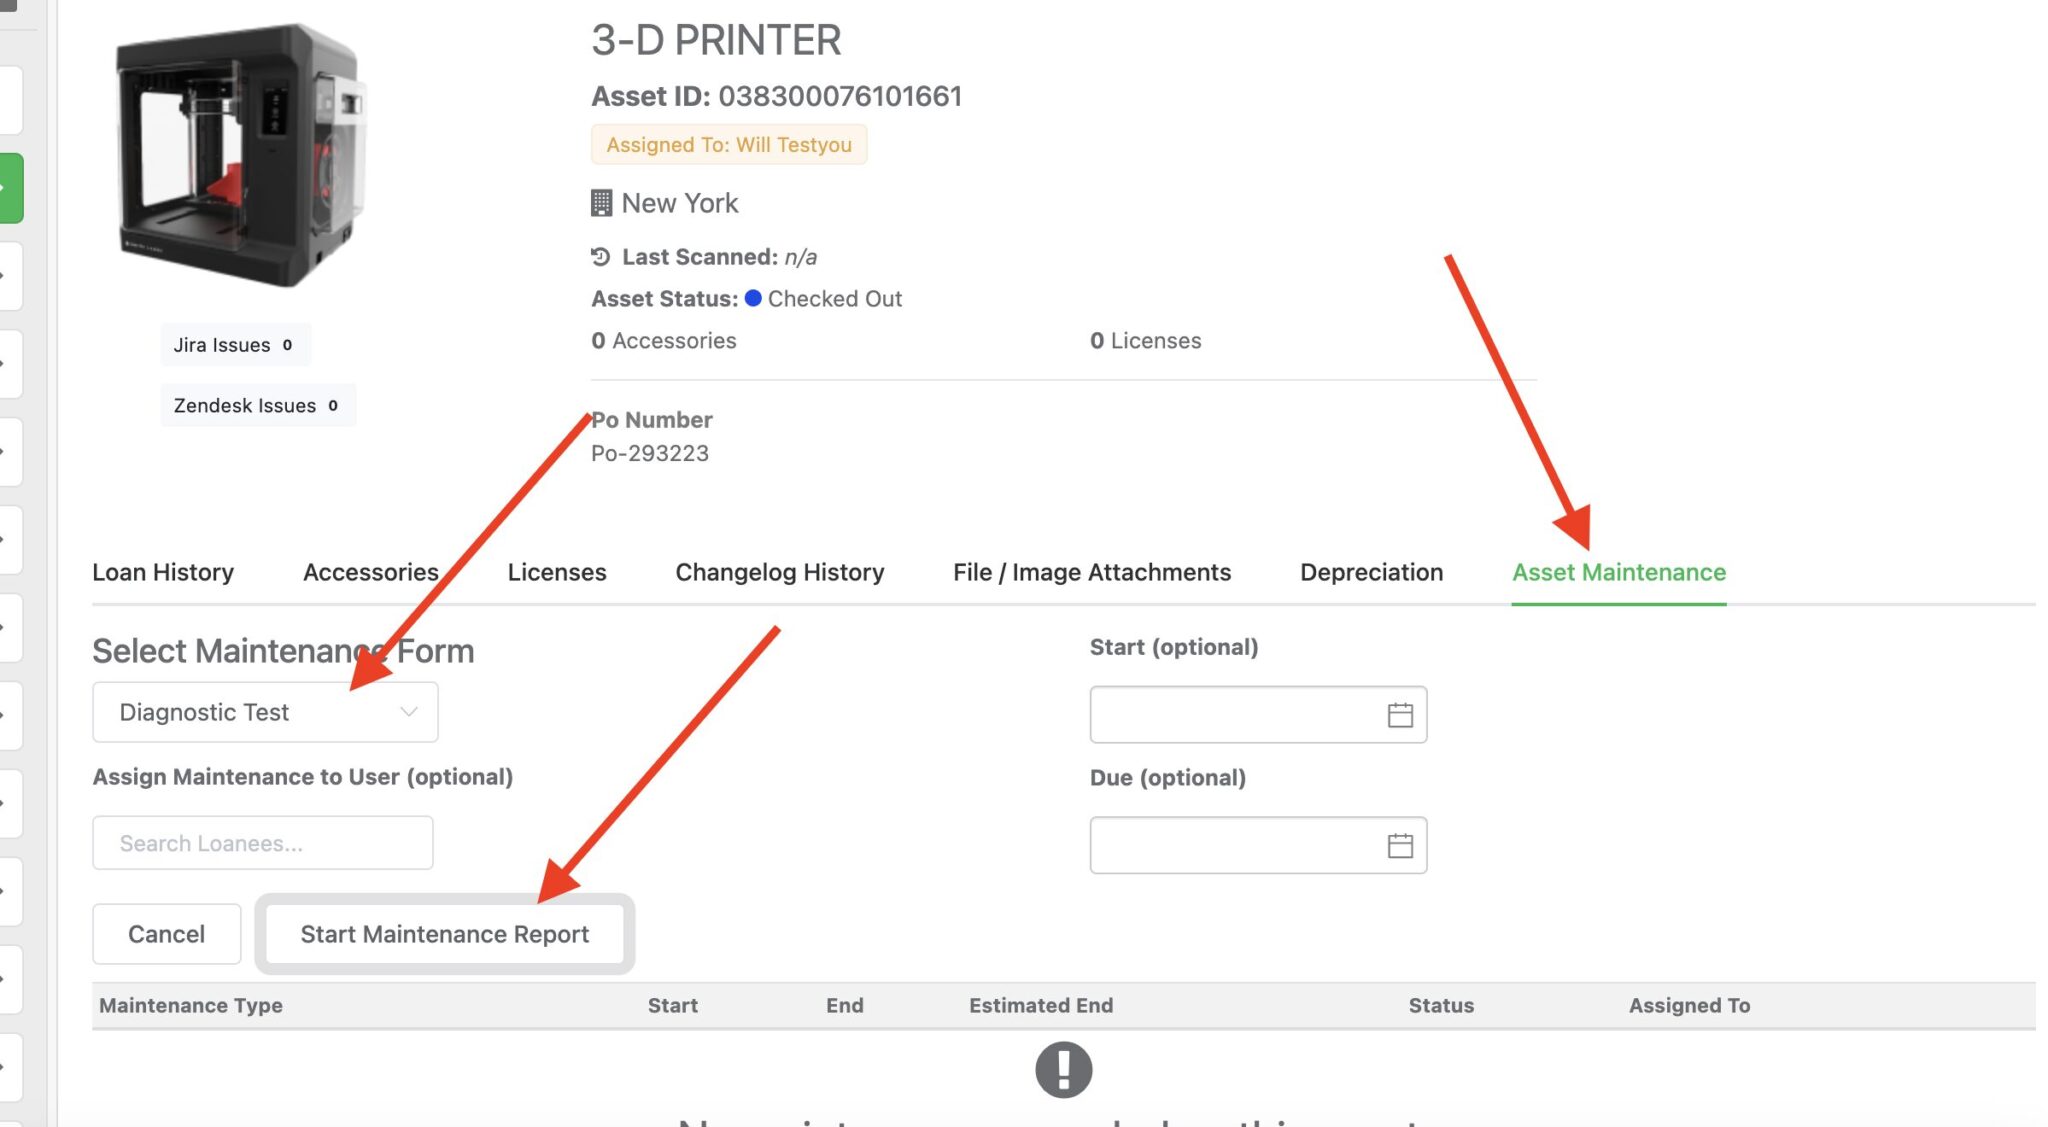Click the Asset Status blue indicator dot
Screen dimensions: 2048x1127
[752, 297]
